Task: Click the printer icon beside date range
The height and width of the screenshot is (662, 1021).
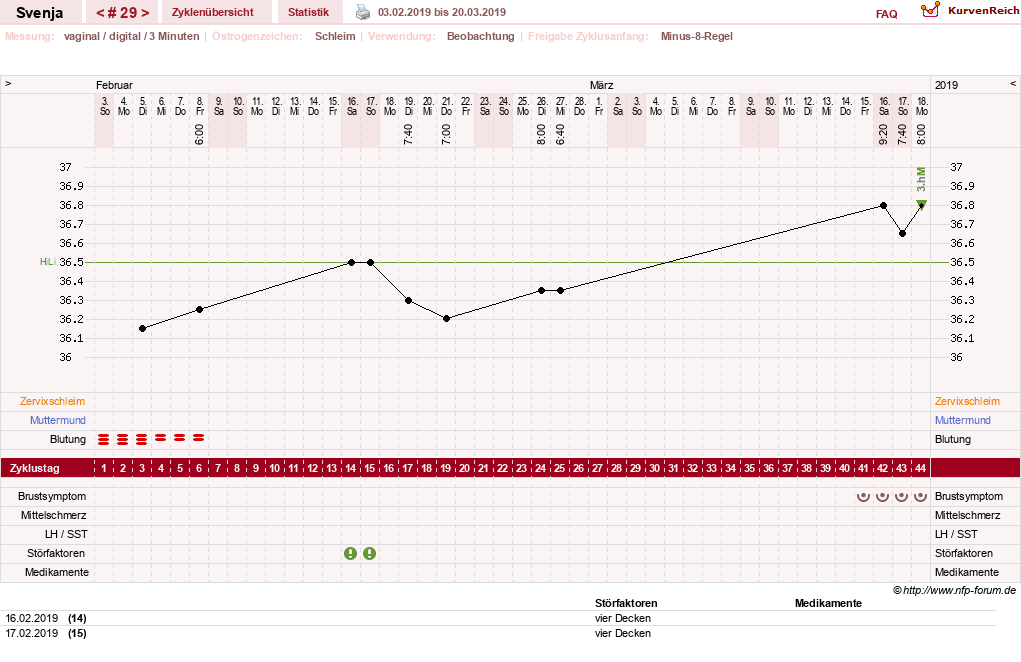Action: pos(363,12)
